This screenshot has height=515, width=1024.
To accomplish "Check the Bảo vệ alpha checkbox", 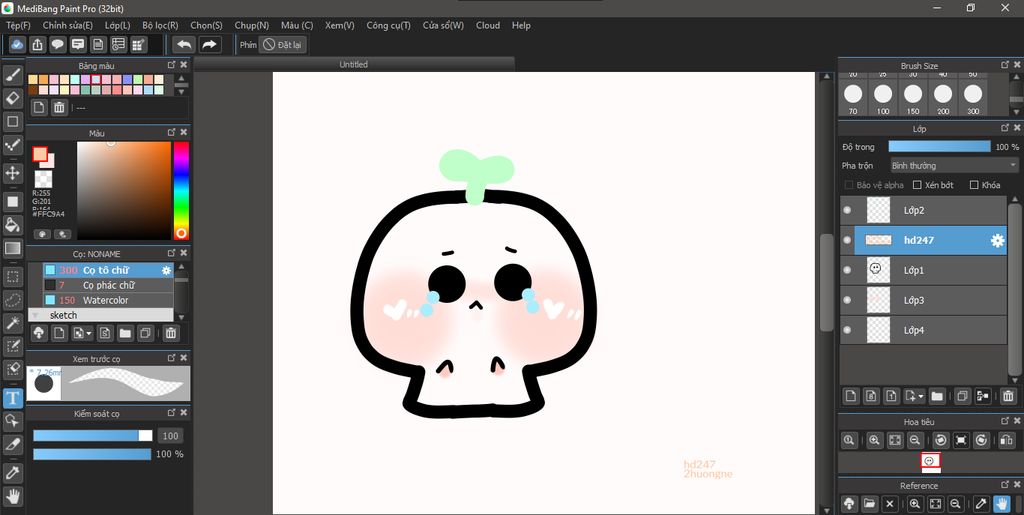I will click(x=849, y=185).
